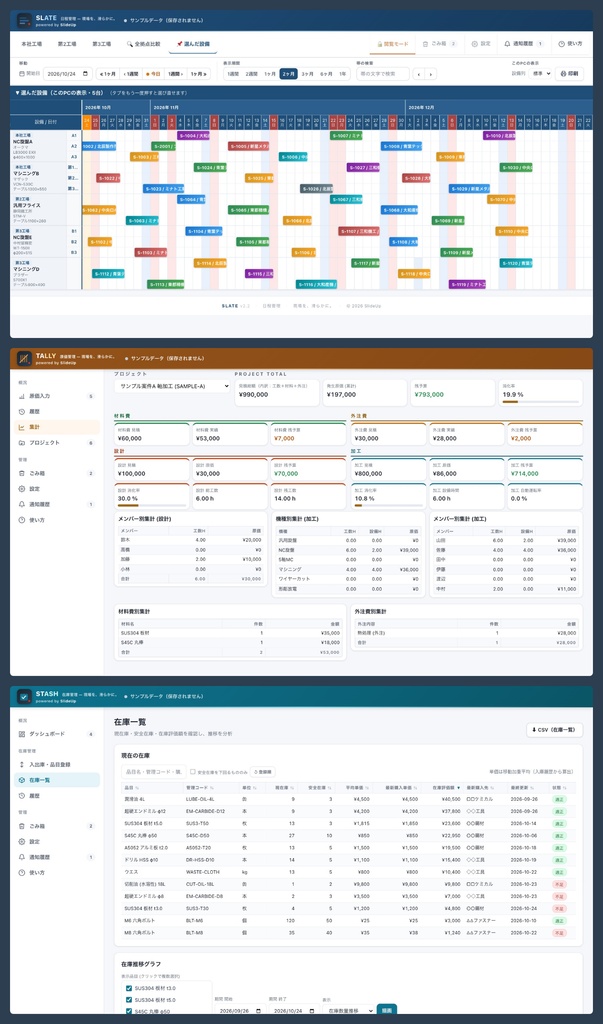Screen dimensions: 603x1024
Task: Move forward one month (1ヶ月▸)
Action: tap(198, 74)
